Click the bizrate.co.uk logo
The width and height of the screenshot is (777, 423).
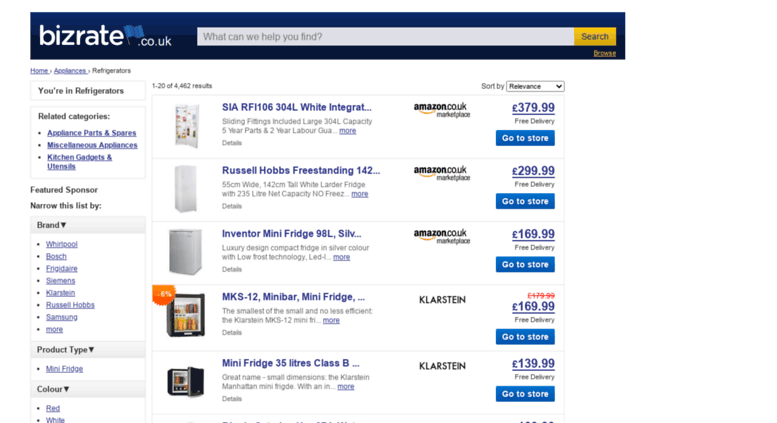pos(106,36)
